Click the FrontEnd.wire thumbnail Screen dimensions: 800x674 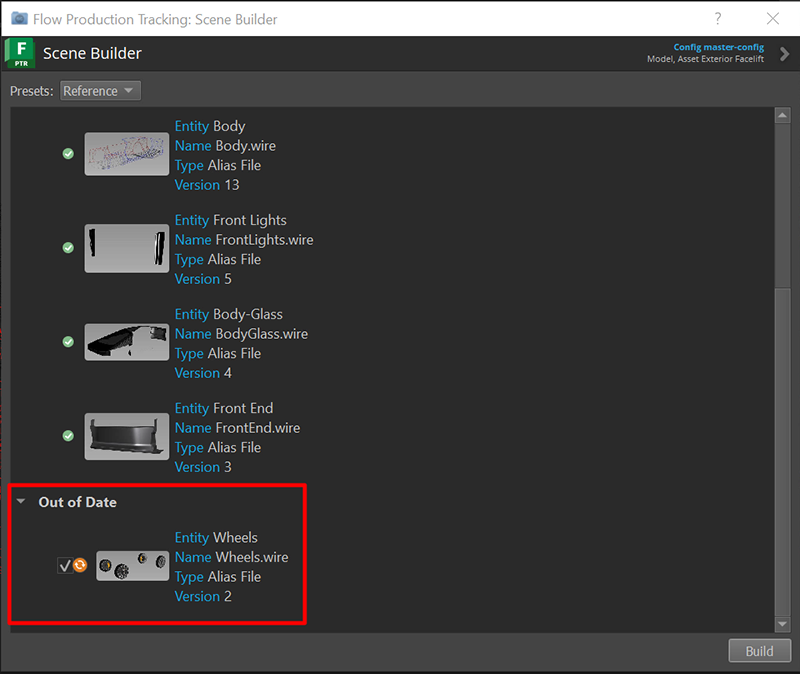pos(127,436)
